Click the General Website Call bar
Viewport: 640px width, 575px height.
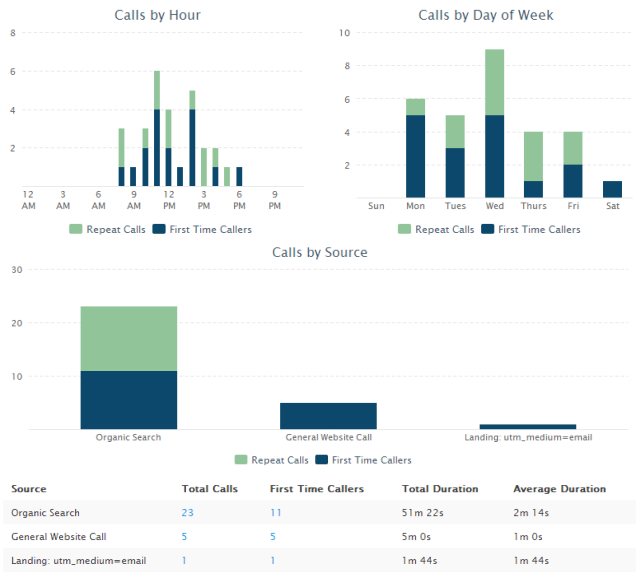tap(328, 416)
